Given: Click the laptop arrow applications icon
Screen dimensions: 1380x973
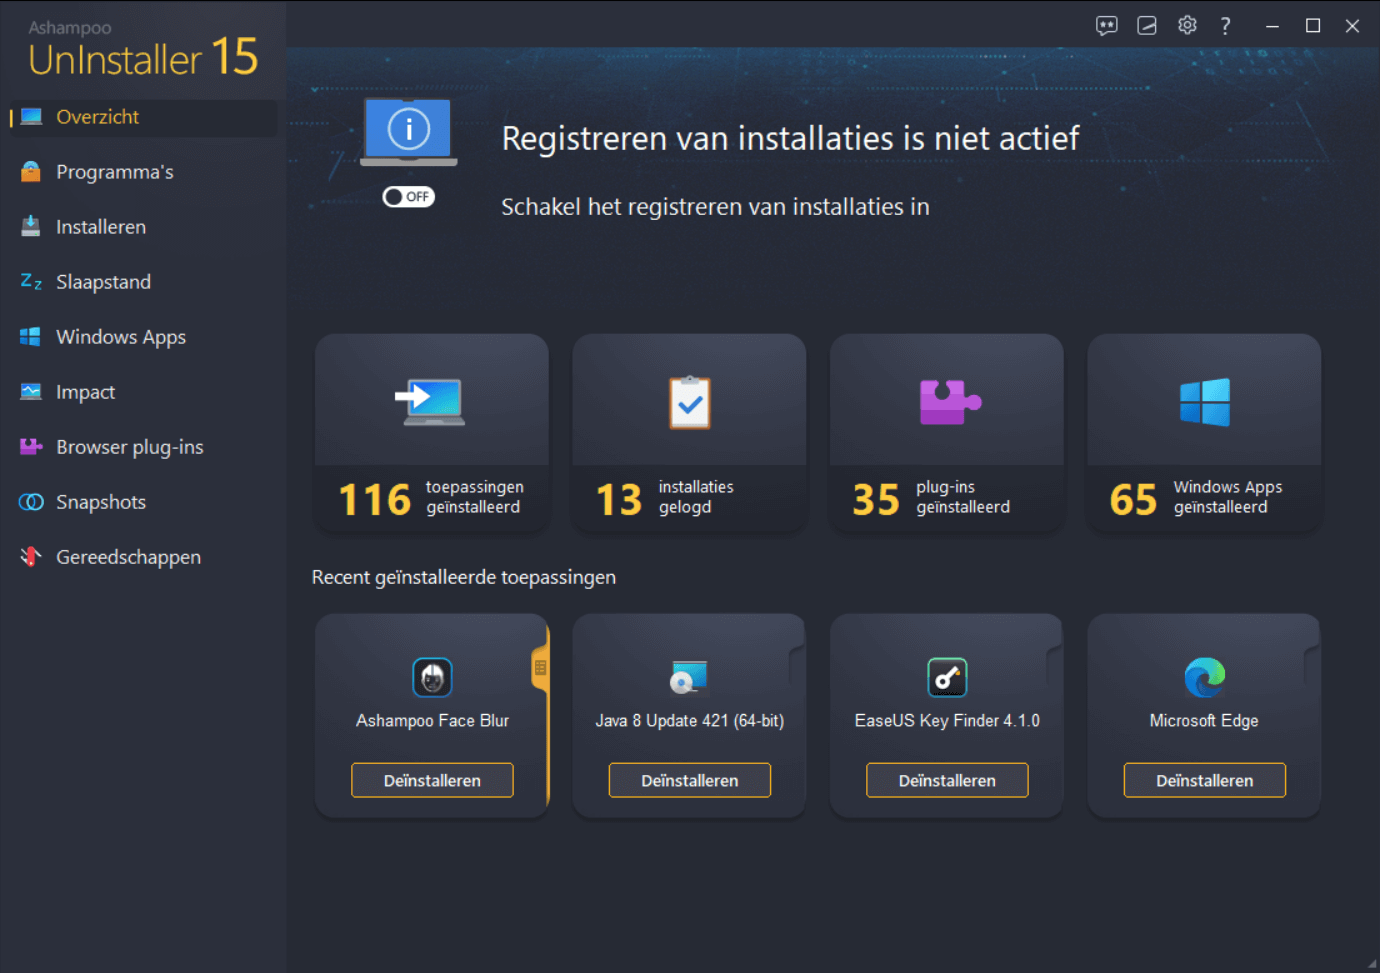Looking at the screenshot, I should click(x=430, y=402).
